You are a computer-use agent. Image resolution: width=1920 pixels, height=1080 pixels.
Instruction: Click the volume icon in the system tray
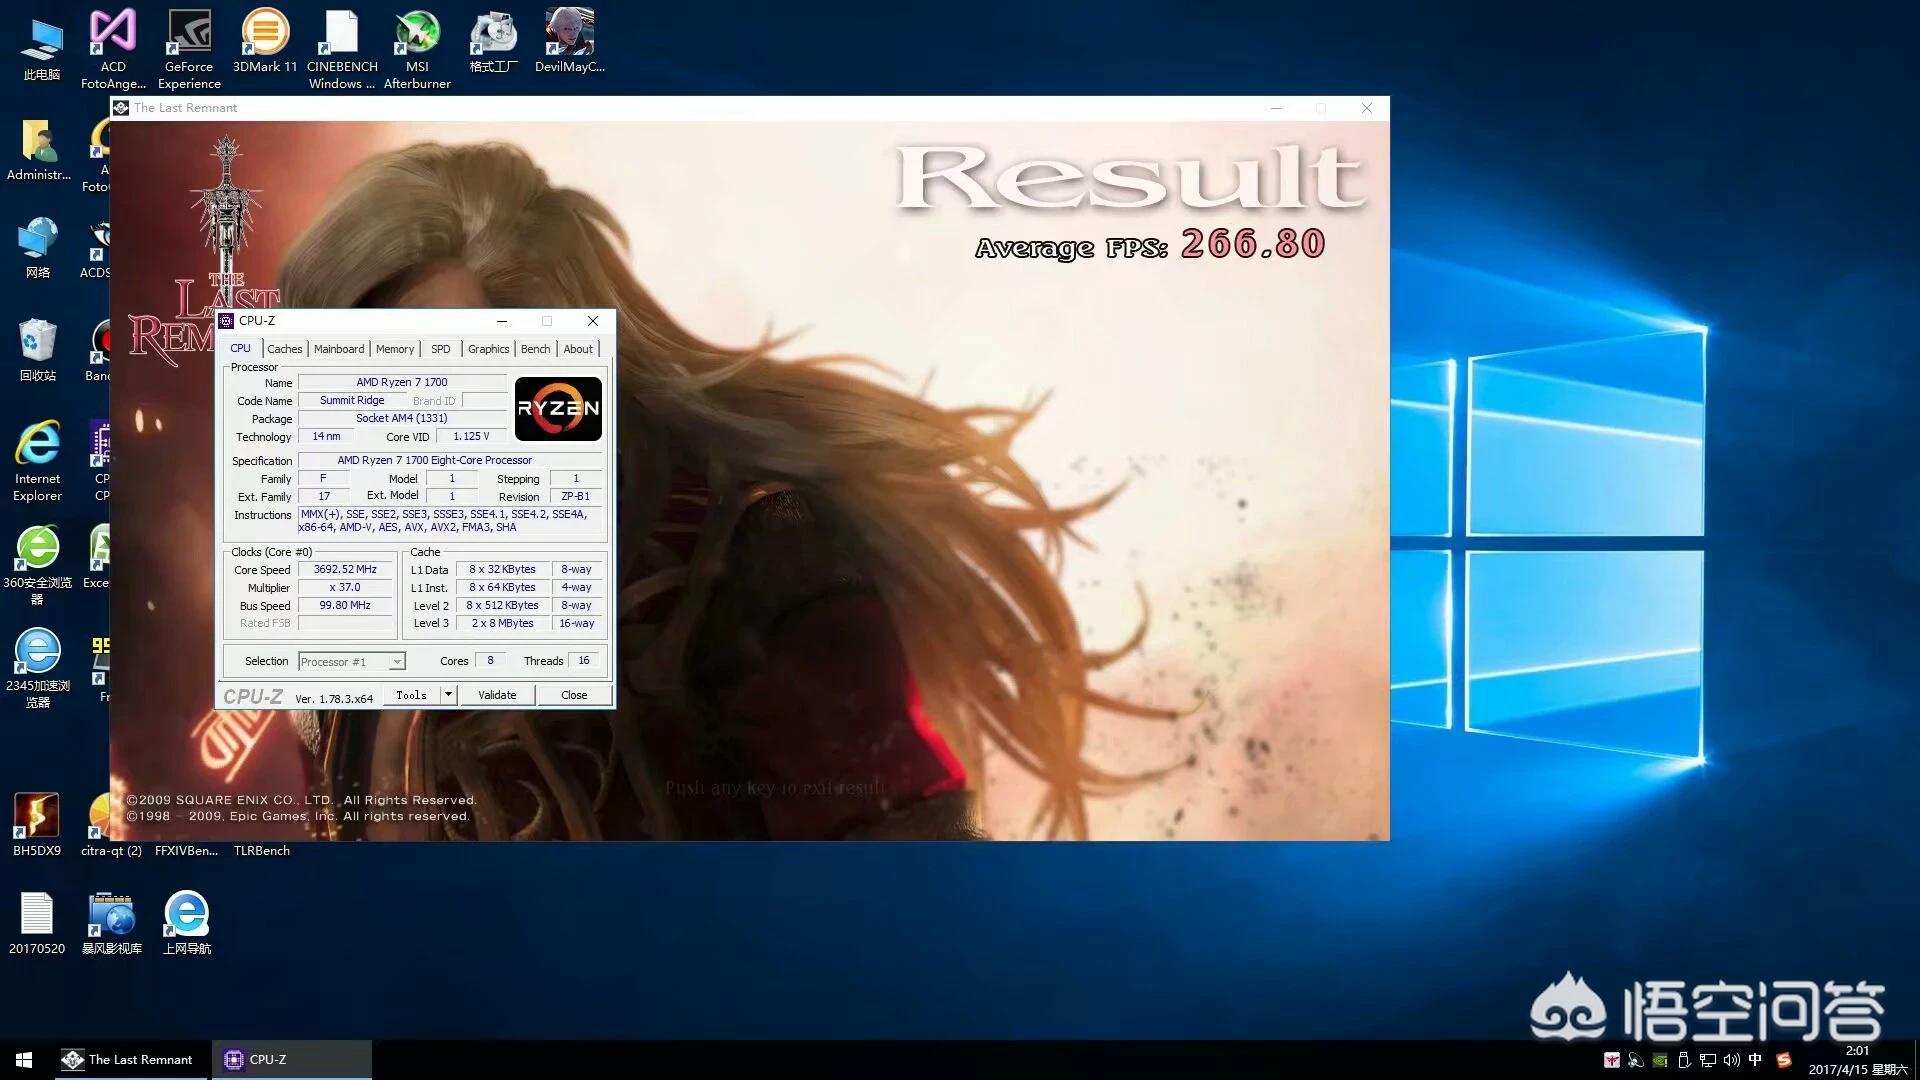tap(1731, 1060)
